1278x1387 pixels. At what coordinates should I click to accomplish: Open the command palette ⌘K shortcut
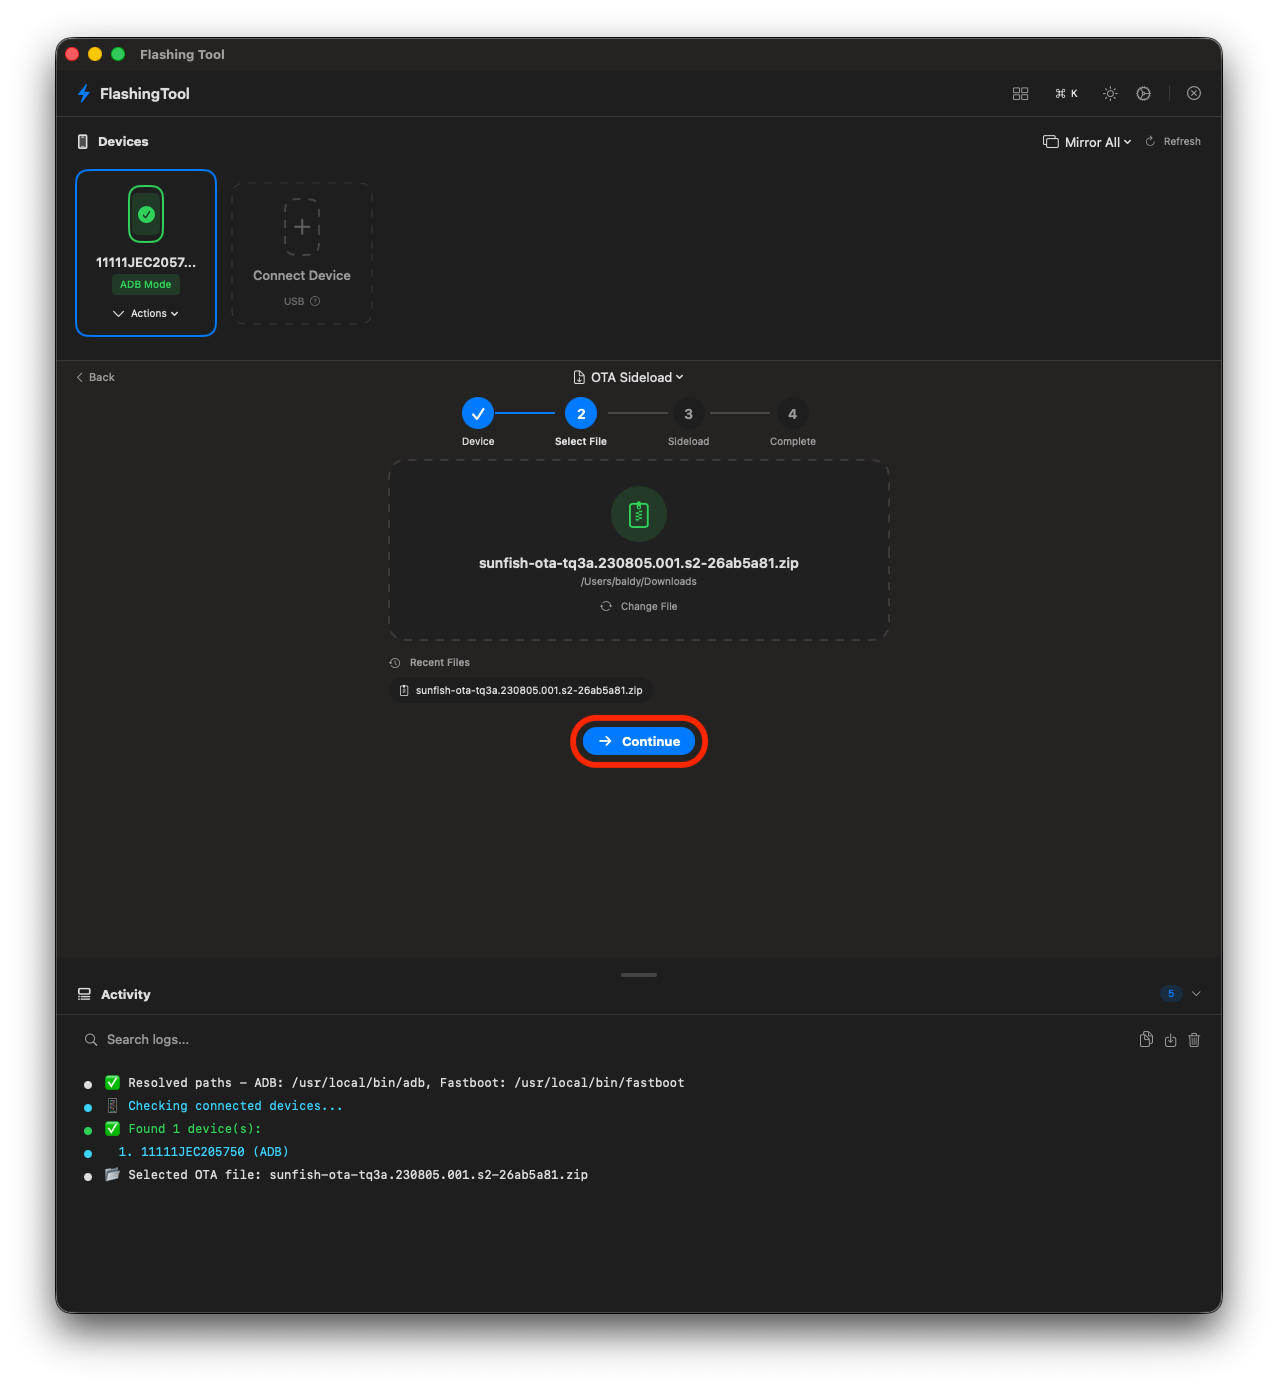pyautogui.click(x=1066, y=93)
